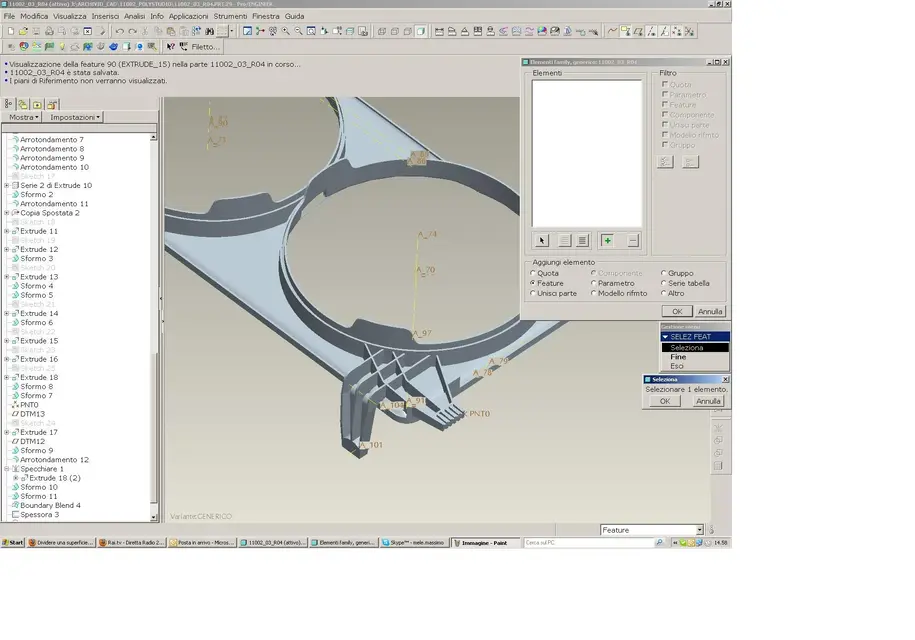This screenshot has width=915, height=640.
Task: Click the Undo arrow icon in toolbar
Action: click(119, 32)
